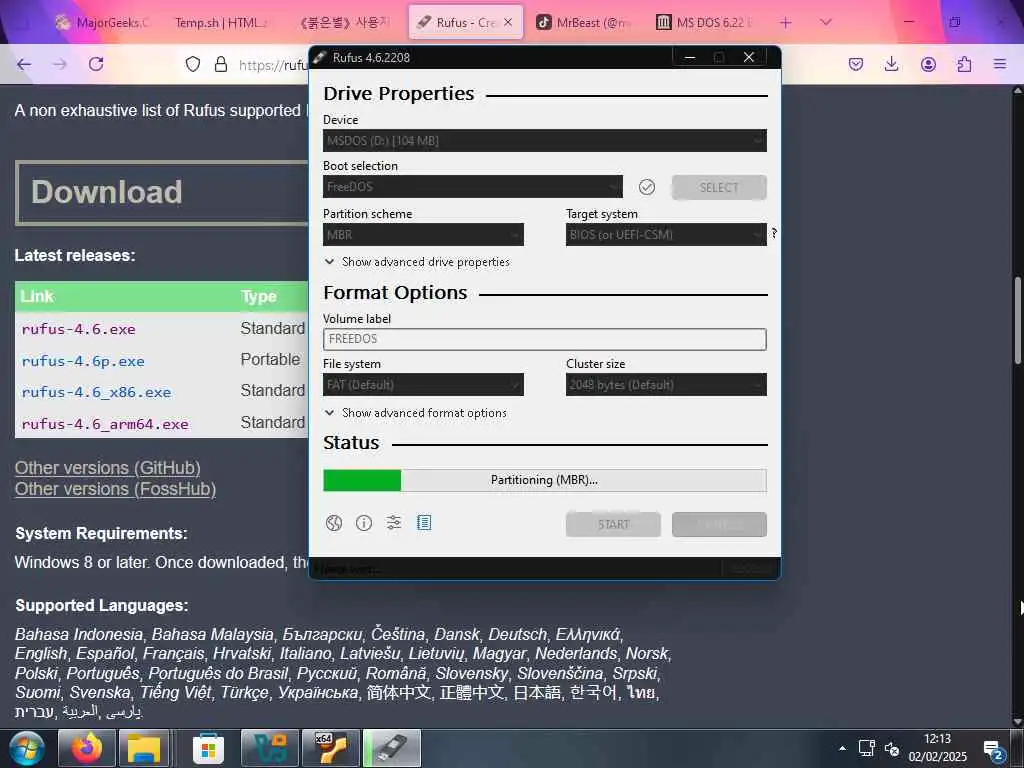1024x768 pixels.
Task: Switch to the MS DOS 6.22 tab
Action: click(705, 22)
